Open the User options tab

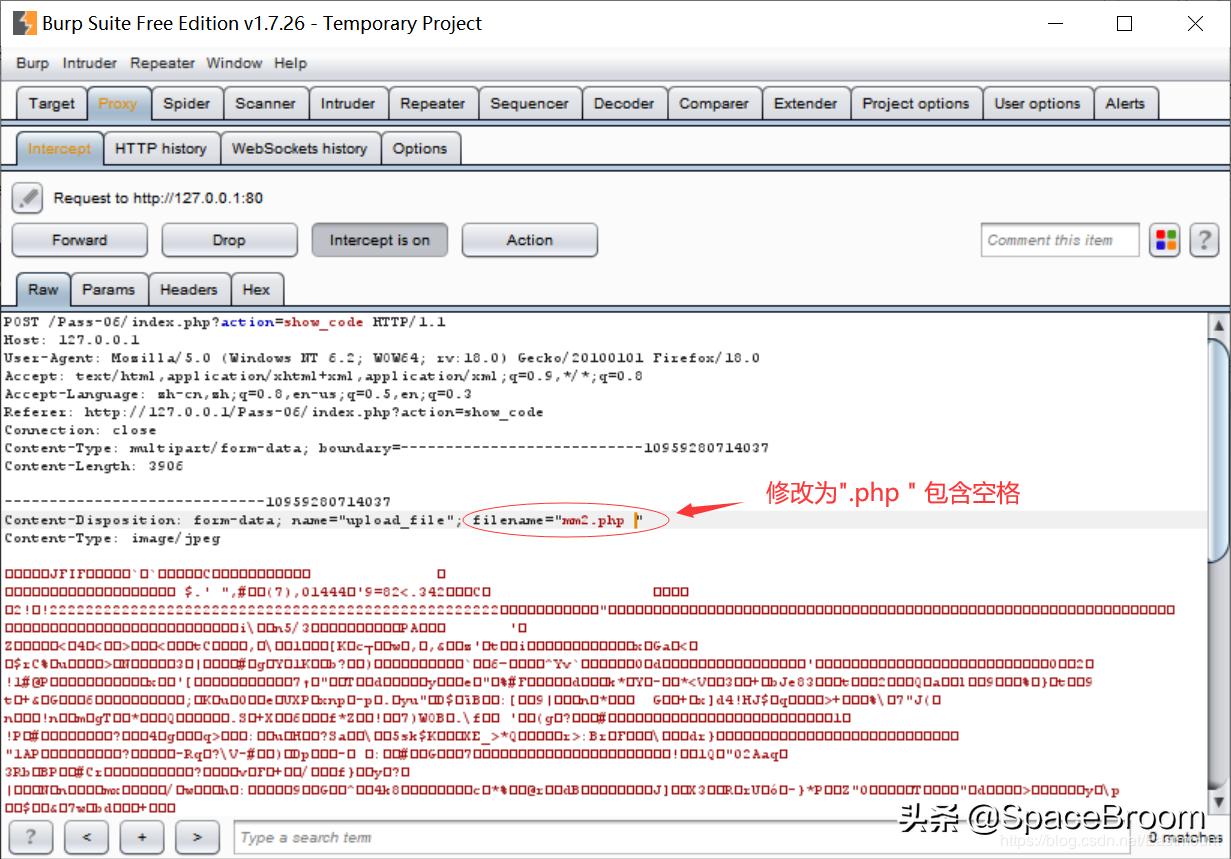coord(1038,104)
